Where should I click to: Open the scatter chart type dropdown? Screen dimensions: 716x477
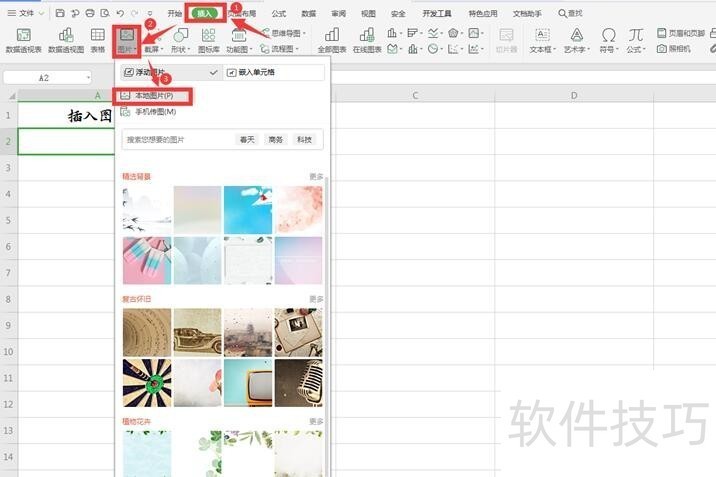455,48
